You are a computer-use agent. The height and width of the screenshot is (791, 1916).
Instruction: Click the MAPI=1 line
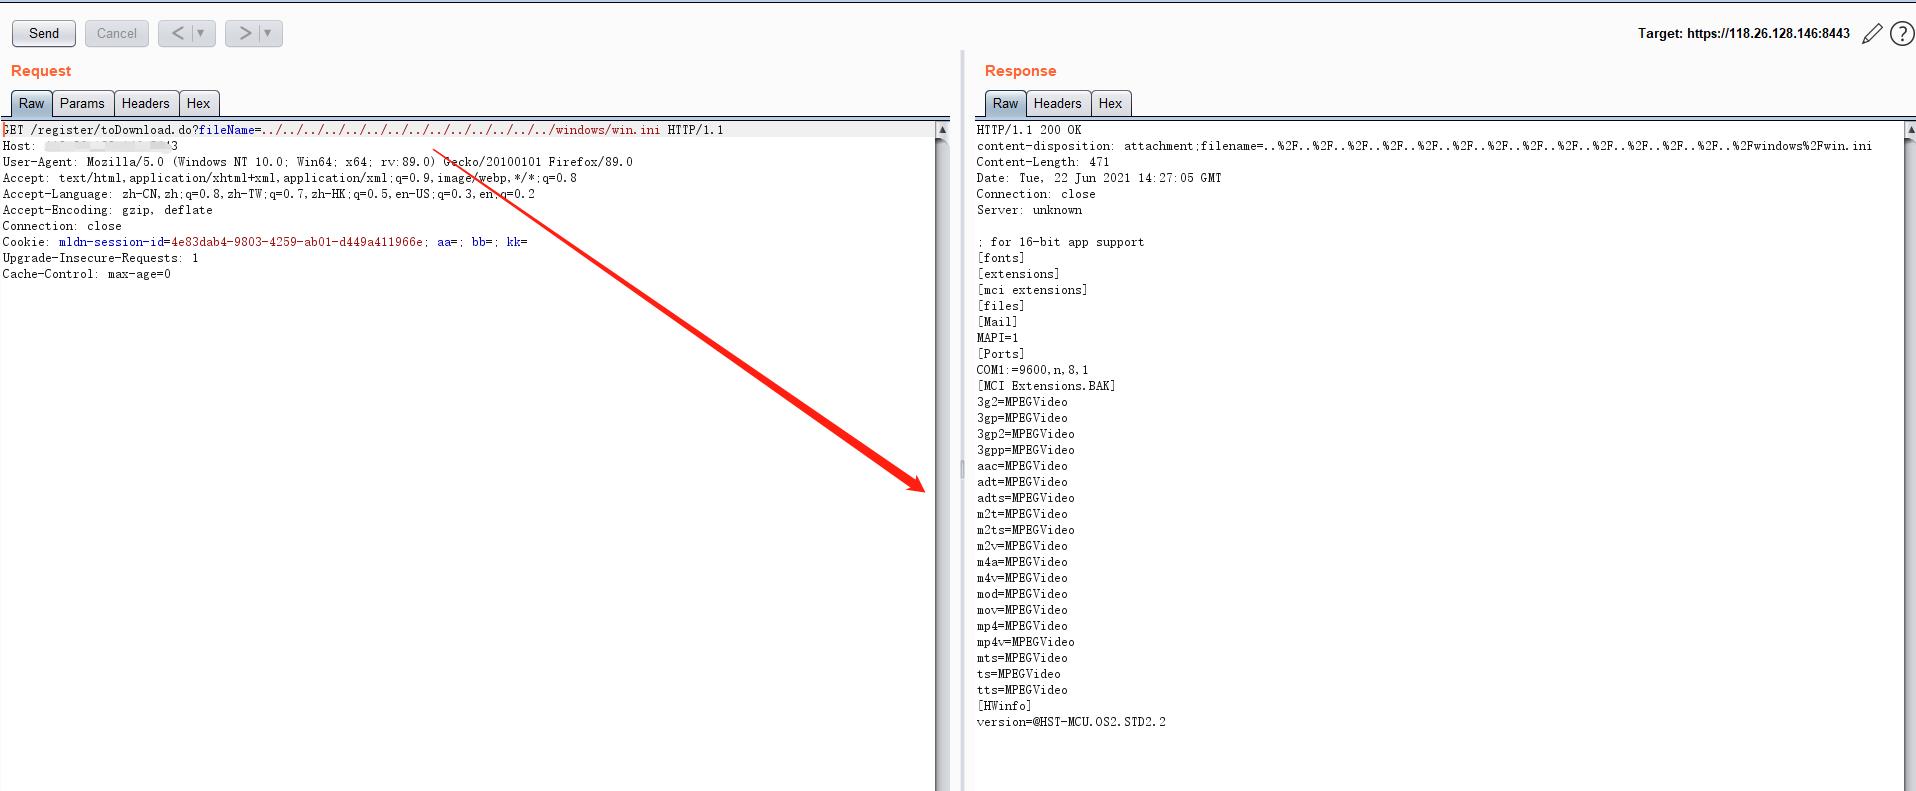998,338
